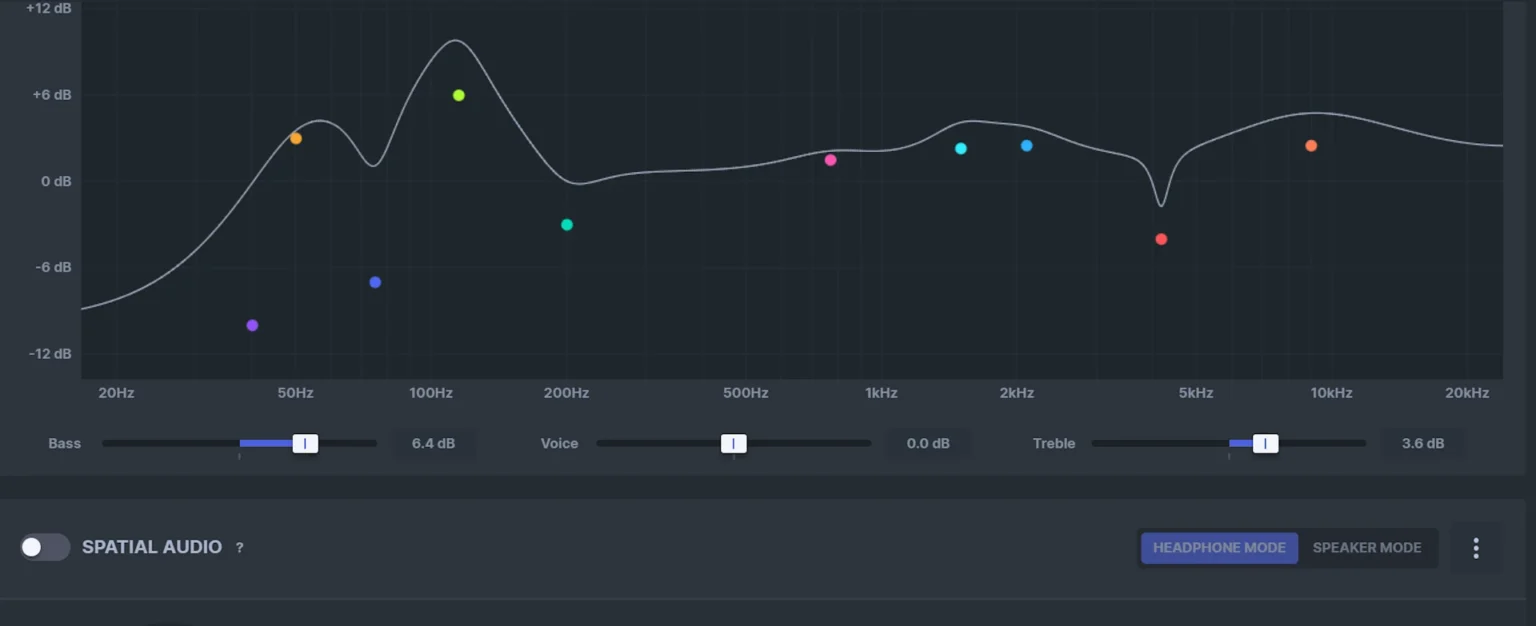Select the blue EQ node around 80Hz
The image size is (1536, 626).
pyautogui.click(x=375, y=282)
